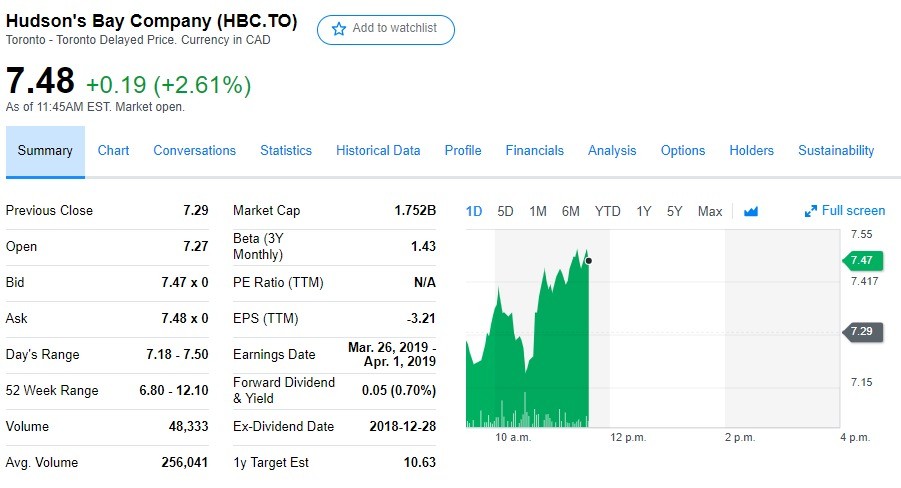Screen dimensions: 901x488
Task: Switch to the Options tab
Action: tap(683, 151)
